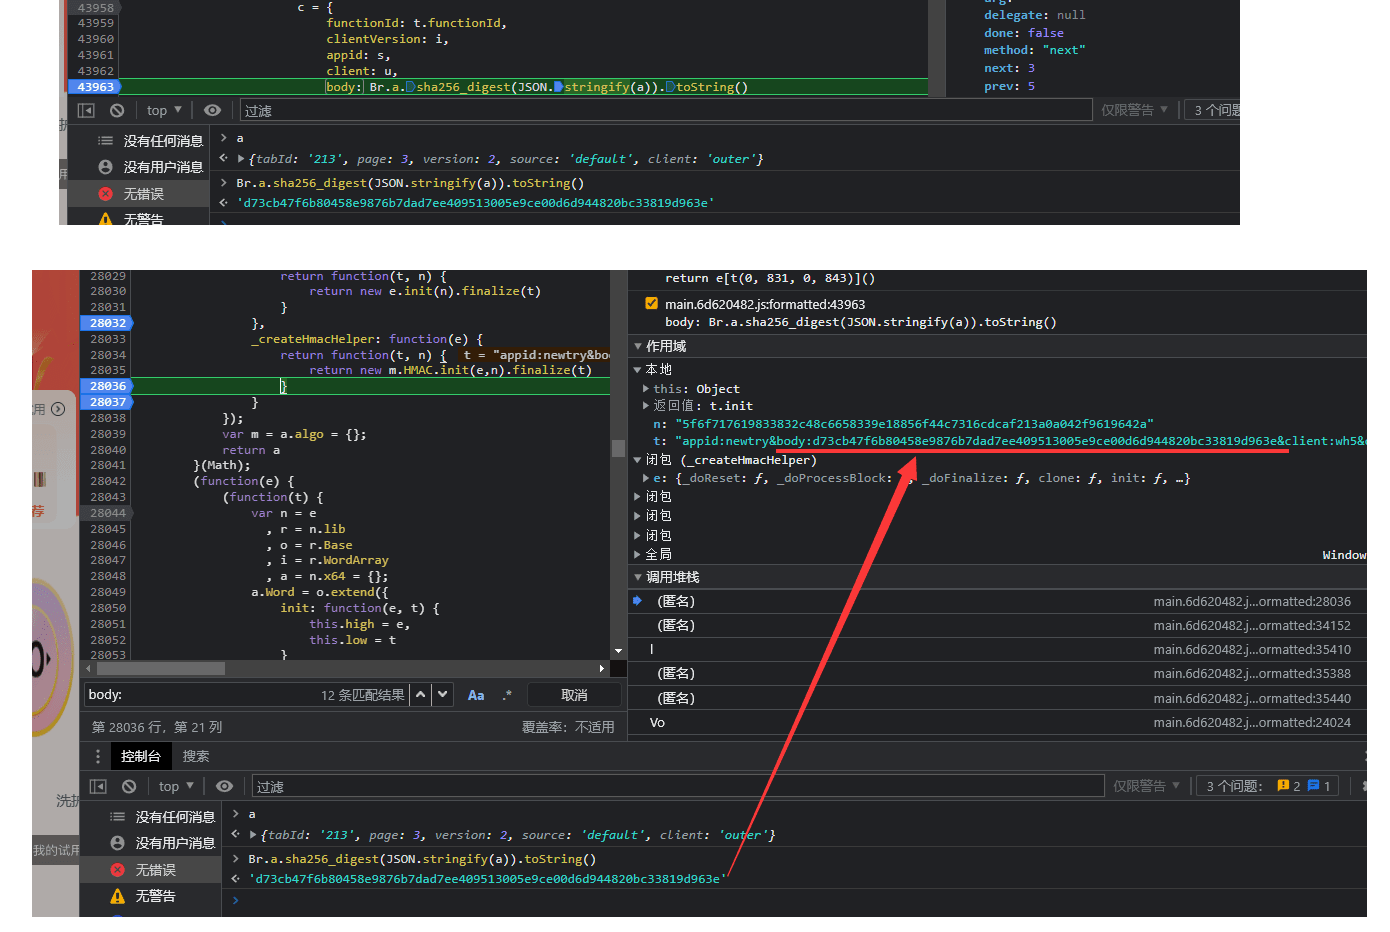The height and width of the screenshot is (932, 1390).
Task: Click the clear console icon
Action: pyautogui.click(x=129, y=786)
